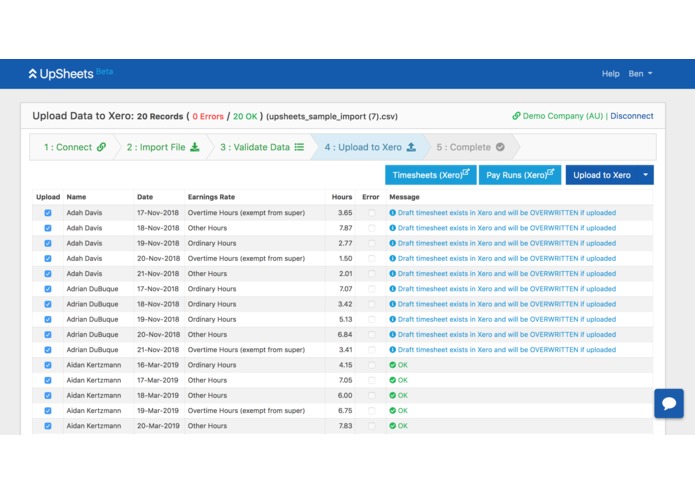Click the Timesheets (Xero) button
The height and width of the screenshot is (494, 695).
tap(431, 175)
